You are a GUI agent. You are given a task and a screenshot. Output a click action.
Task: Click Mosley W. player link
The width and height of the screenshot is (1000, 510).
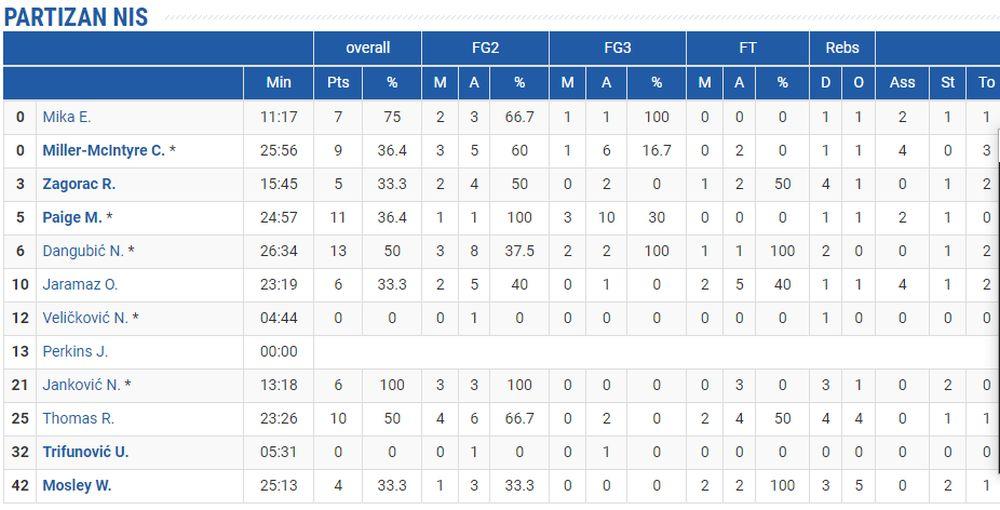click(x=76, y=485)
